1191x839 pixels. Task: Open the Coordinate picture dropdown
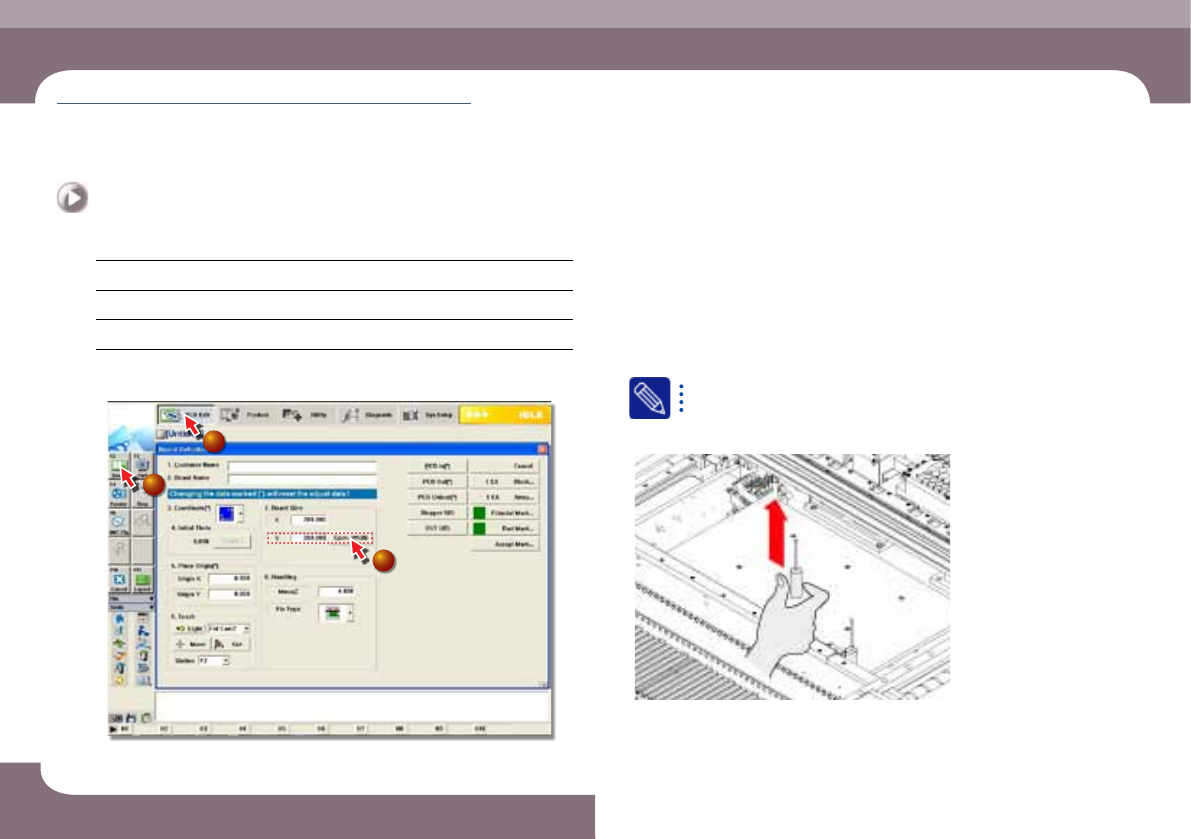click(241, 514)
